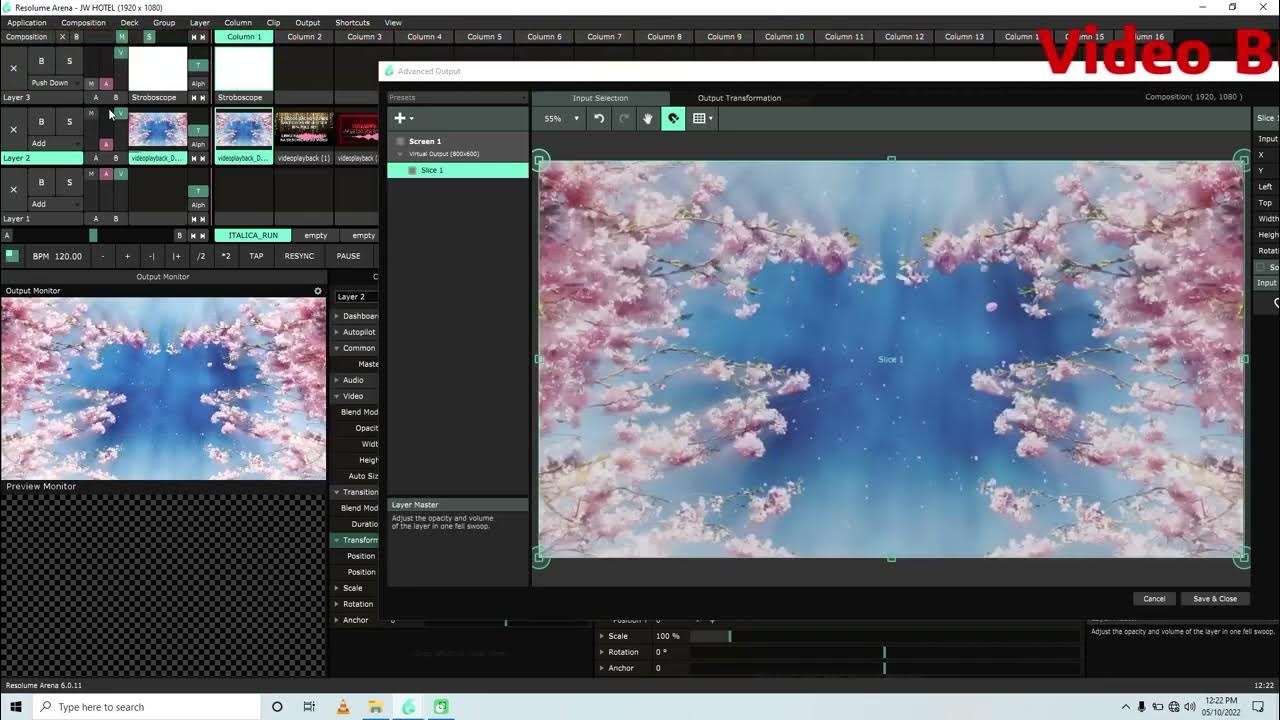The height and width of the screenshot is (720, 1280).
Task: Click the top-left corner handle of Slice 1
Action: (x=540, y=160)
